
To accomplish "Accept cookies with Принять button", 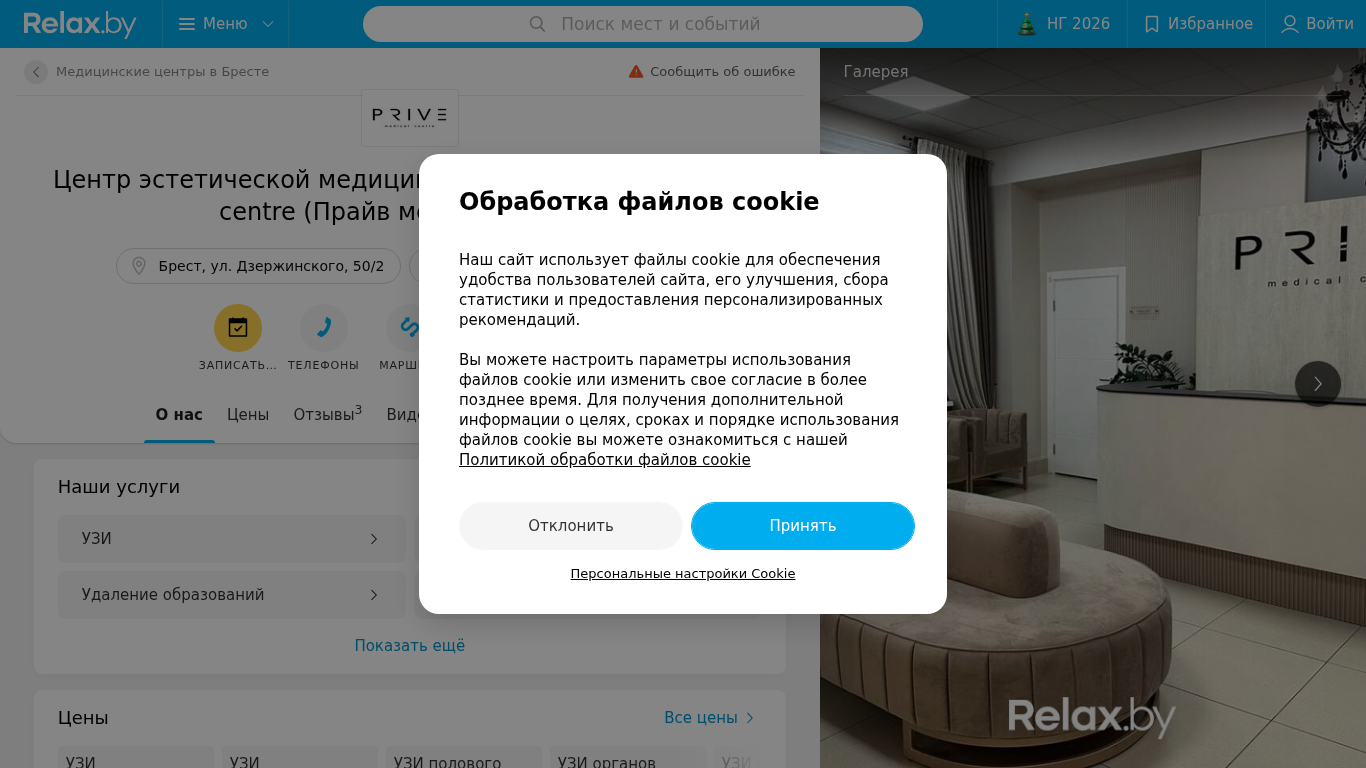I will (x=803, y=526).
